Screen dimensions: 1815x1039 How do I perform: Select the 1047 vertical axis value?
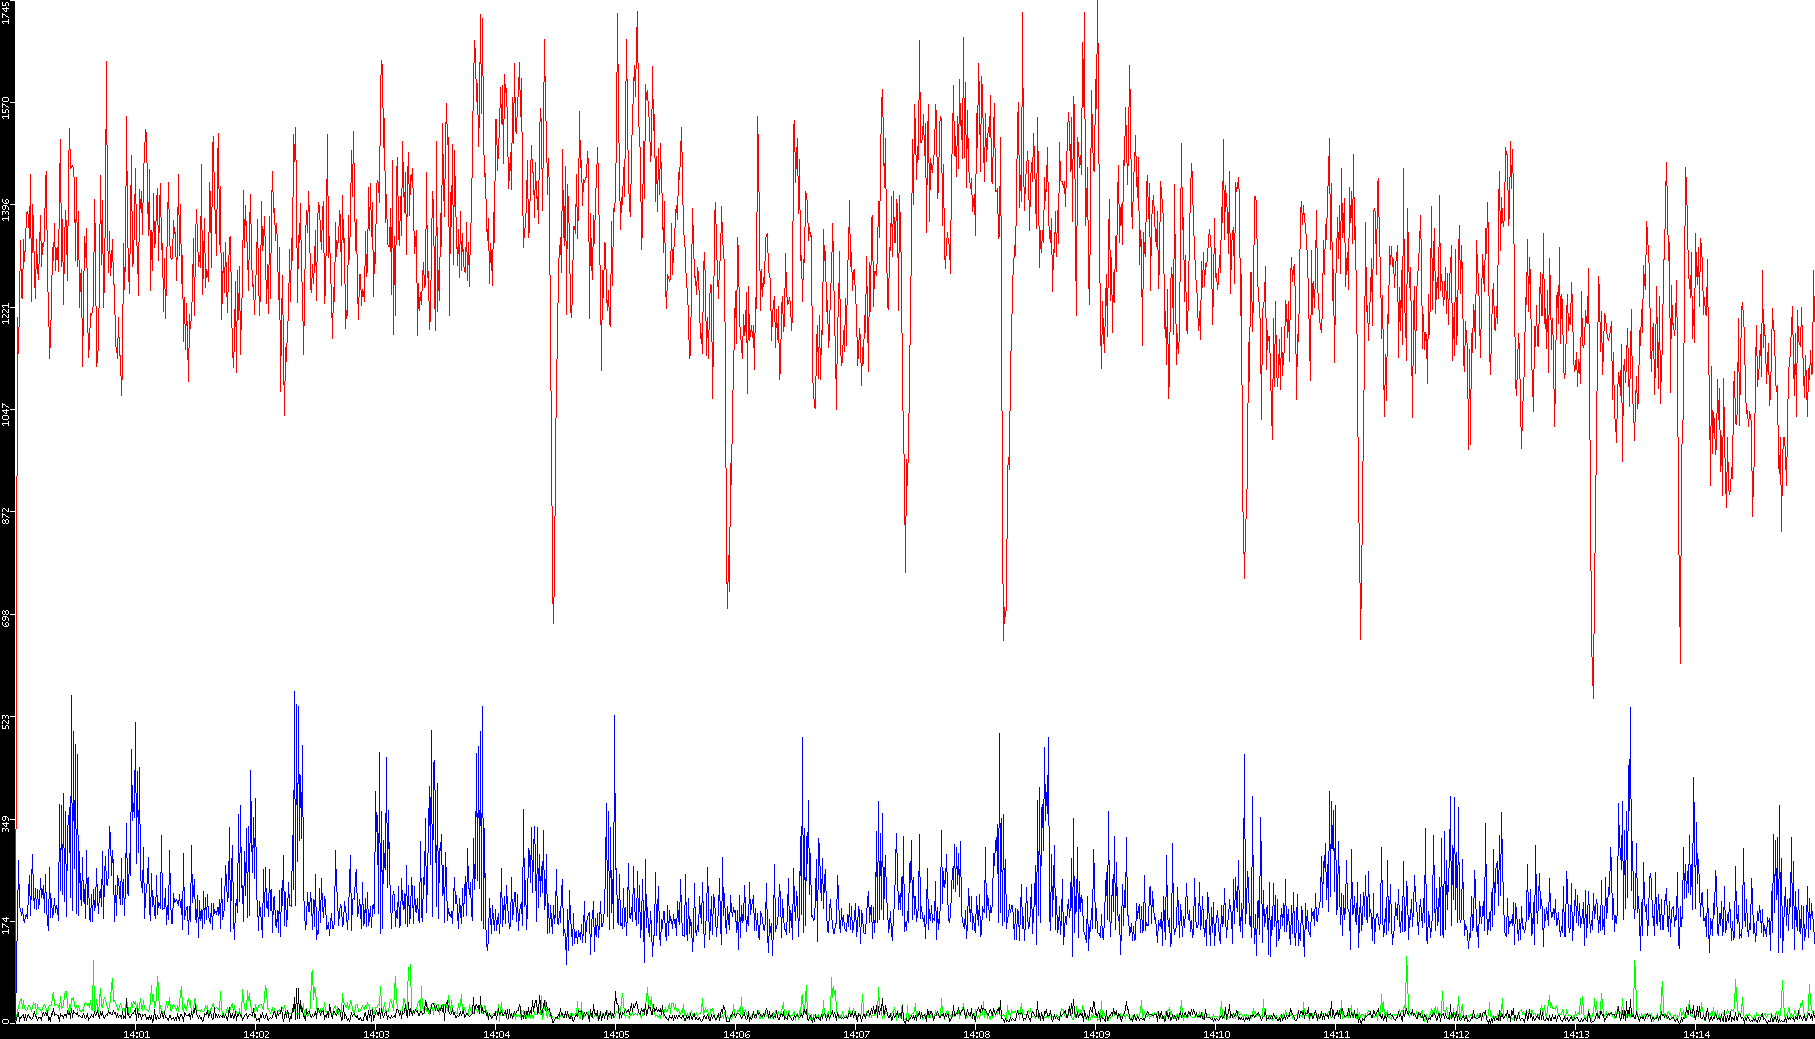click(6, 414)
